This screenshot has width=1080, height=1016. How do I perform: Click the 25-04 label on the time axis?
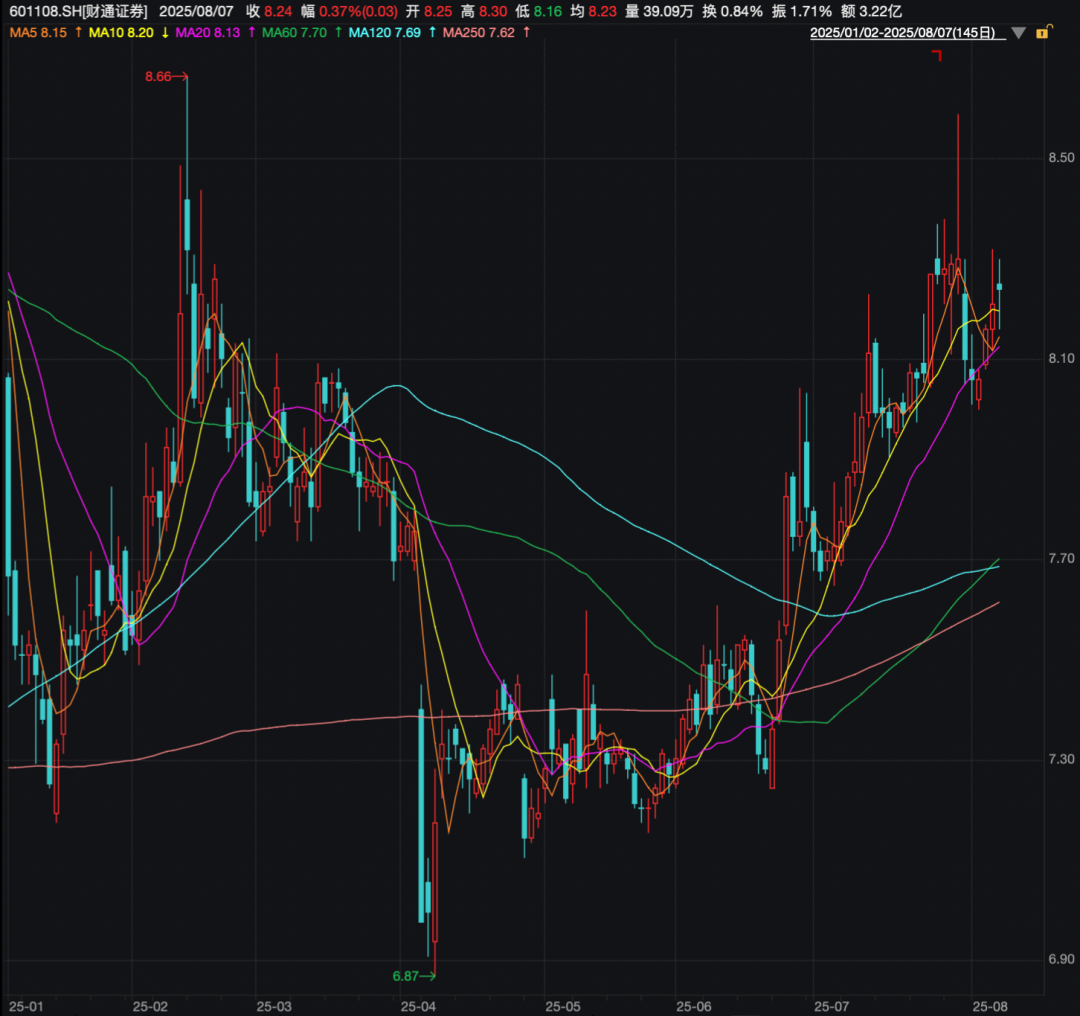click(416, 1005)
